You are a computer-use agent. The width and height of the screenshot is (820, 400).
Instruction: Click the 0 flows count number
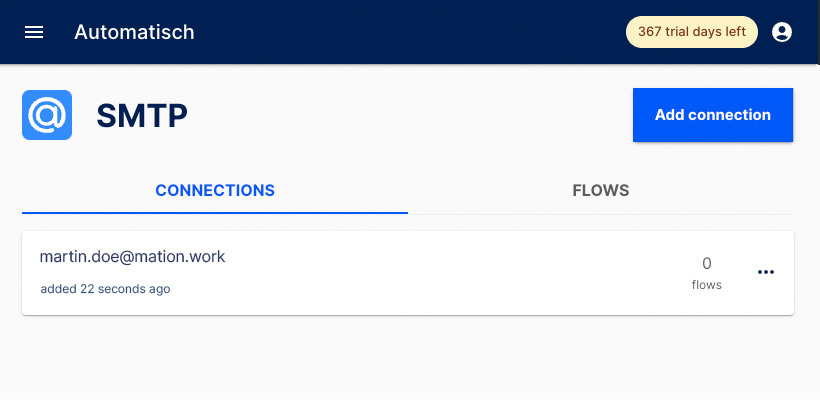pyautogui.click(x=707, y=264)
